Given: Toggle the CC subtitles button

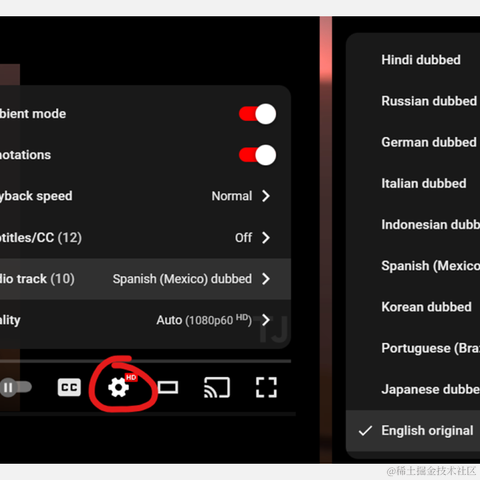Looking at the screenshot, I should click(x=69, y=387).
